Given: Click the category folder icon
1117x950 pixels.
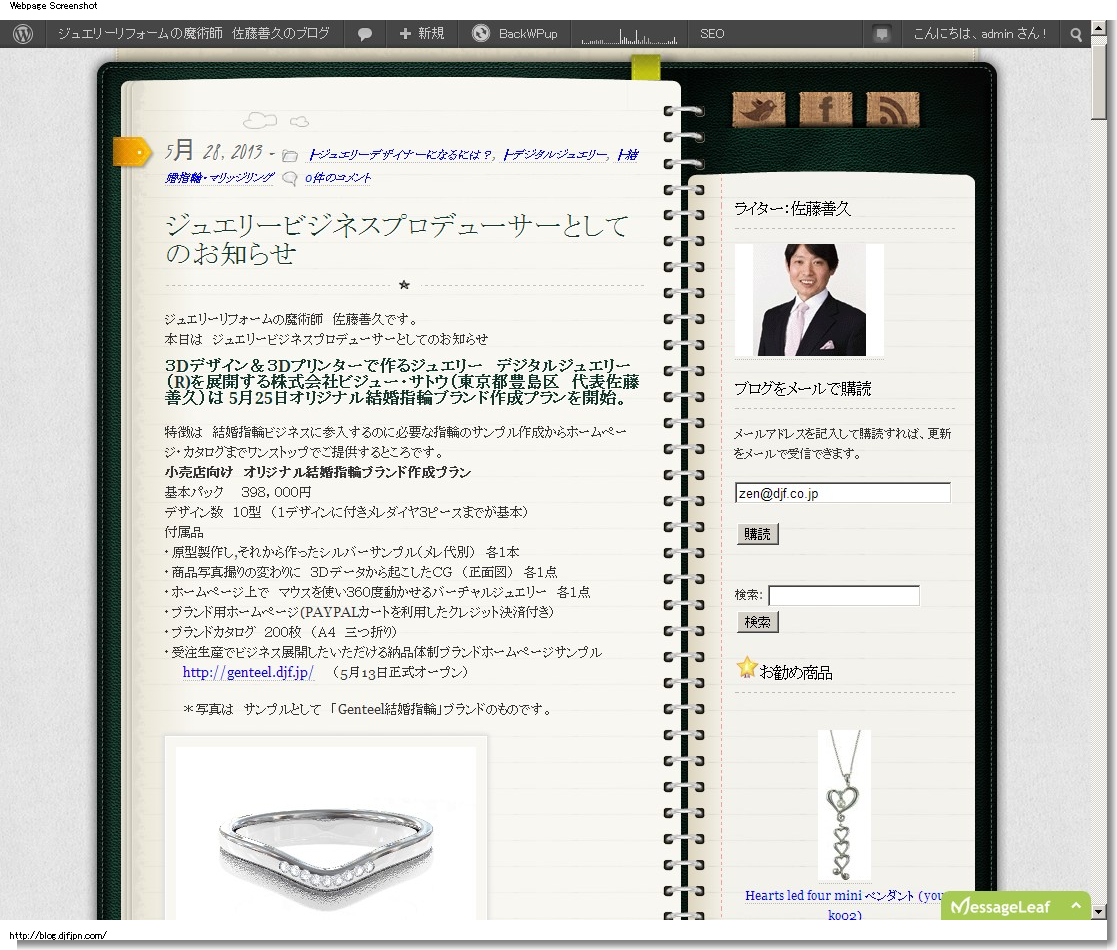Looking at the screenshot, I should click(x=290, y=155).
